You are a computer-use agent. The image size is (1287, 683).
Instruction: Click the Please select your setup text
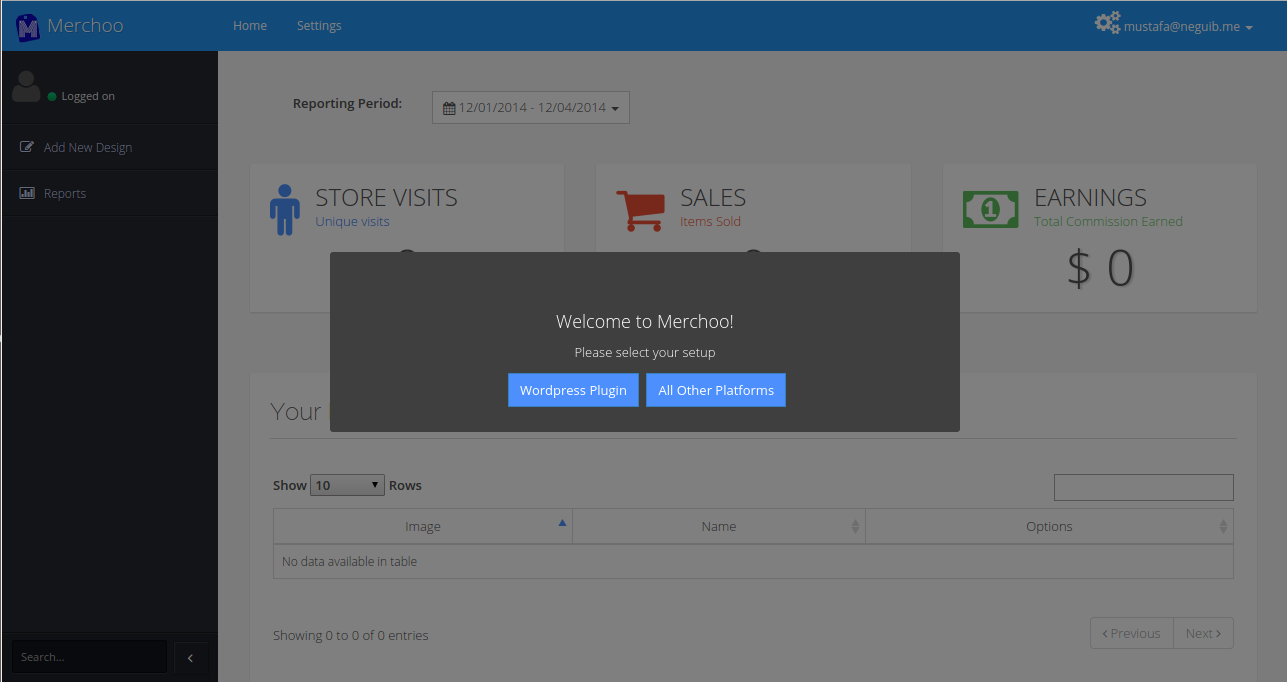tap(645, 353)
